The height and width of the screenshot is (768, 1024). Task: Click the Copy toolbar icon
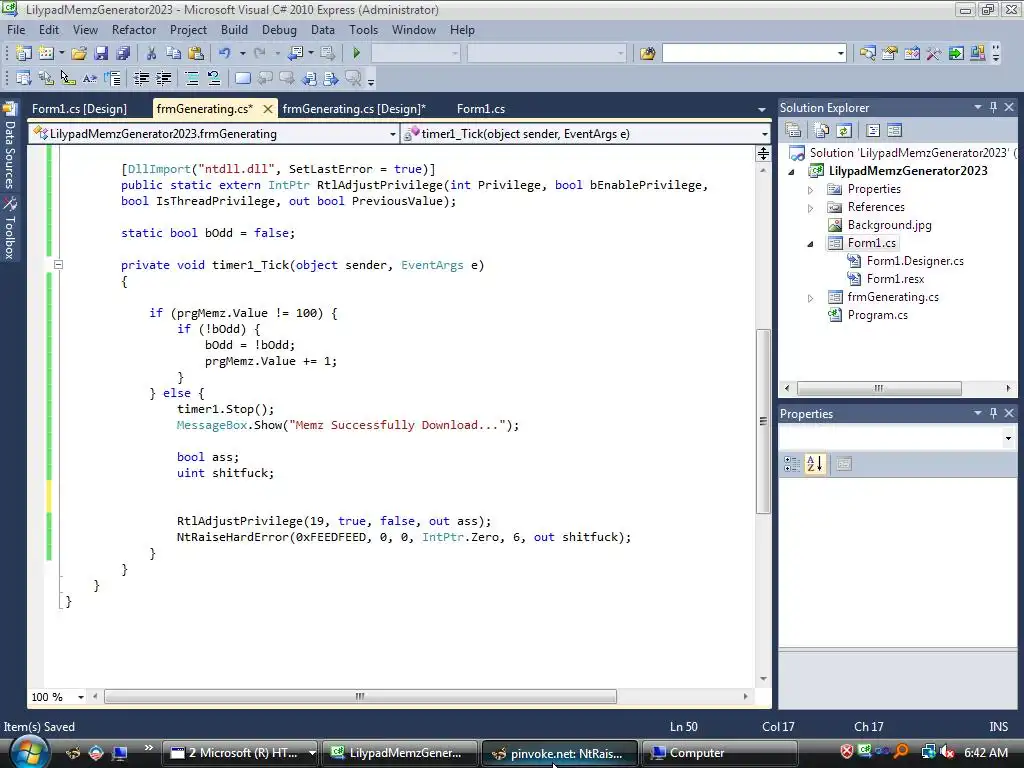click(173, 53)
